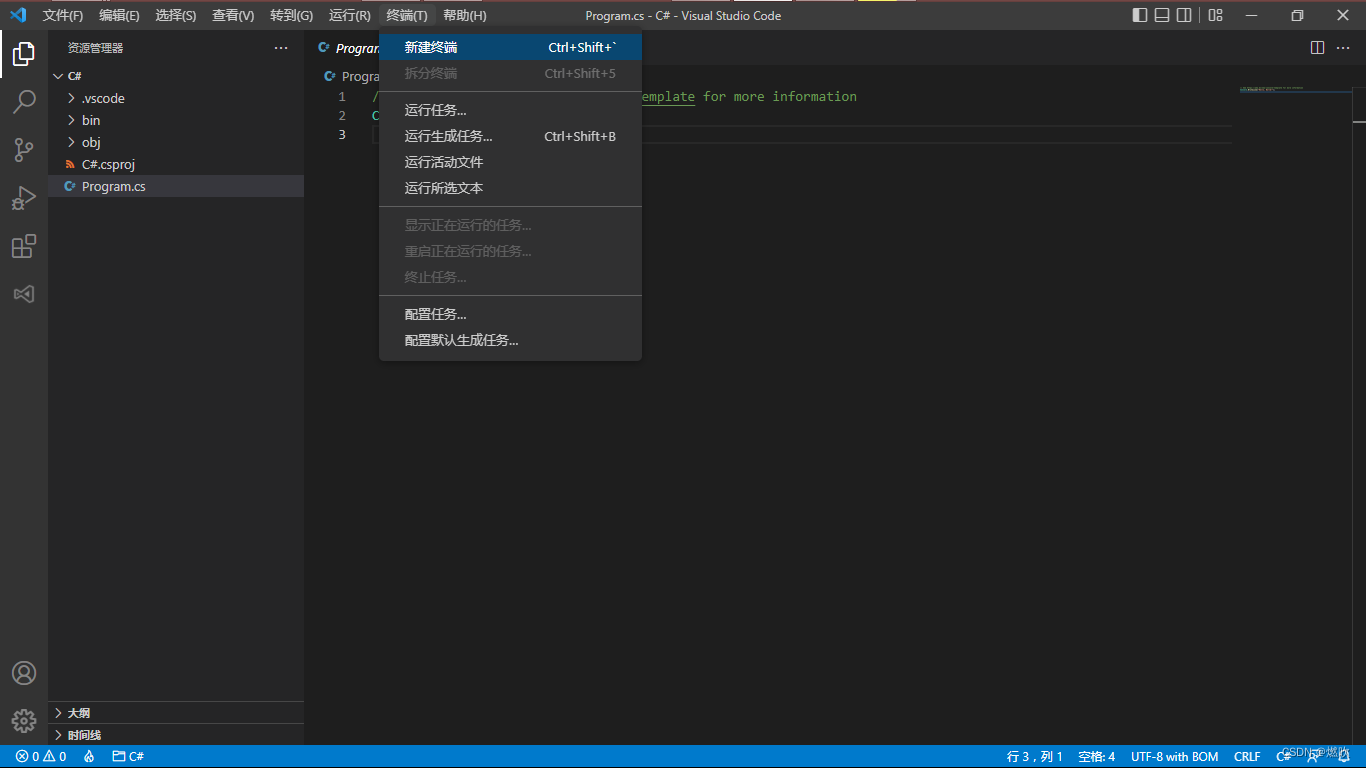Click indentation setting 空格: 4

pos(1096,757)
